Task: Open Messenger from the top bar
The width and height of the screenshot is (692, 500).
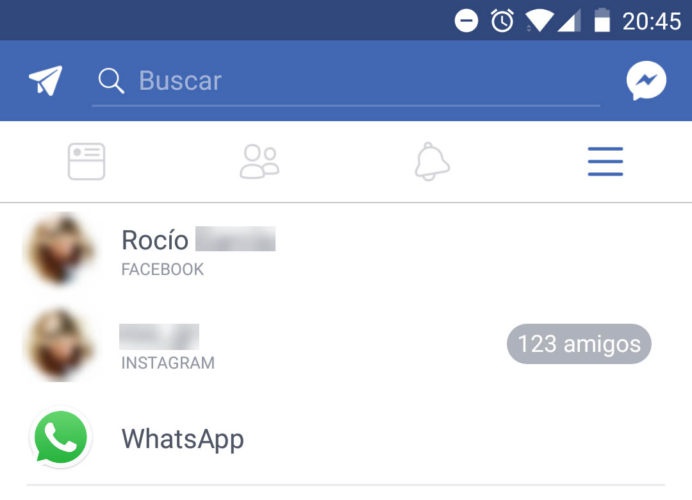Action: tap(646, 81)
